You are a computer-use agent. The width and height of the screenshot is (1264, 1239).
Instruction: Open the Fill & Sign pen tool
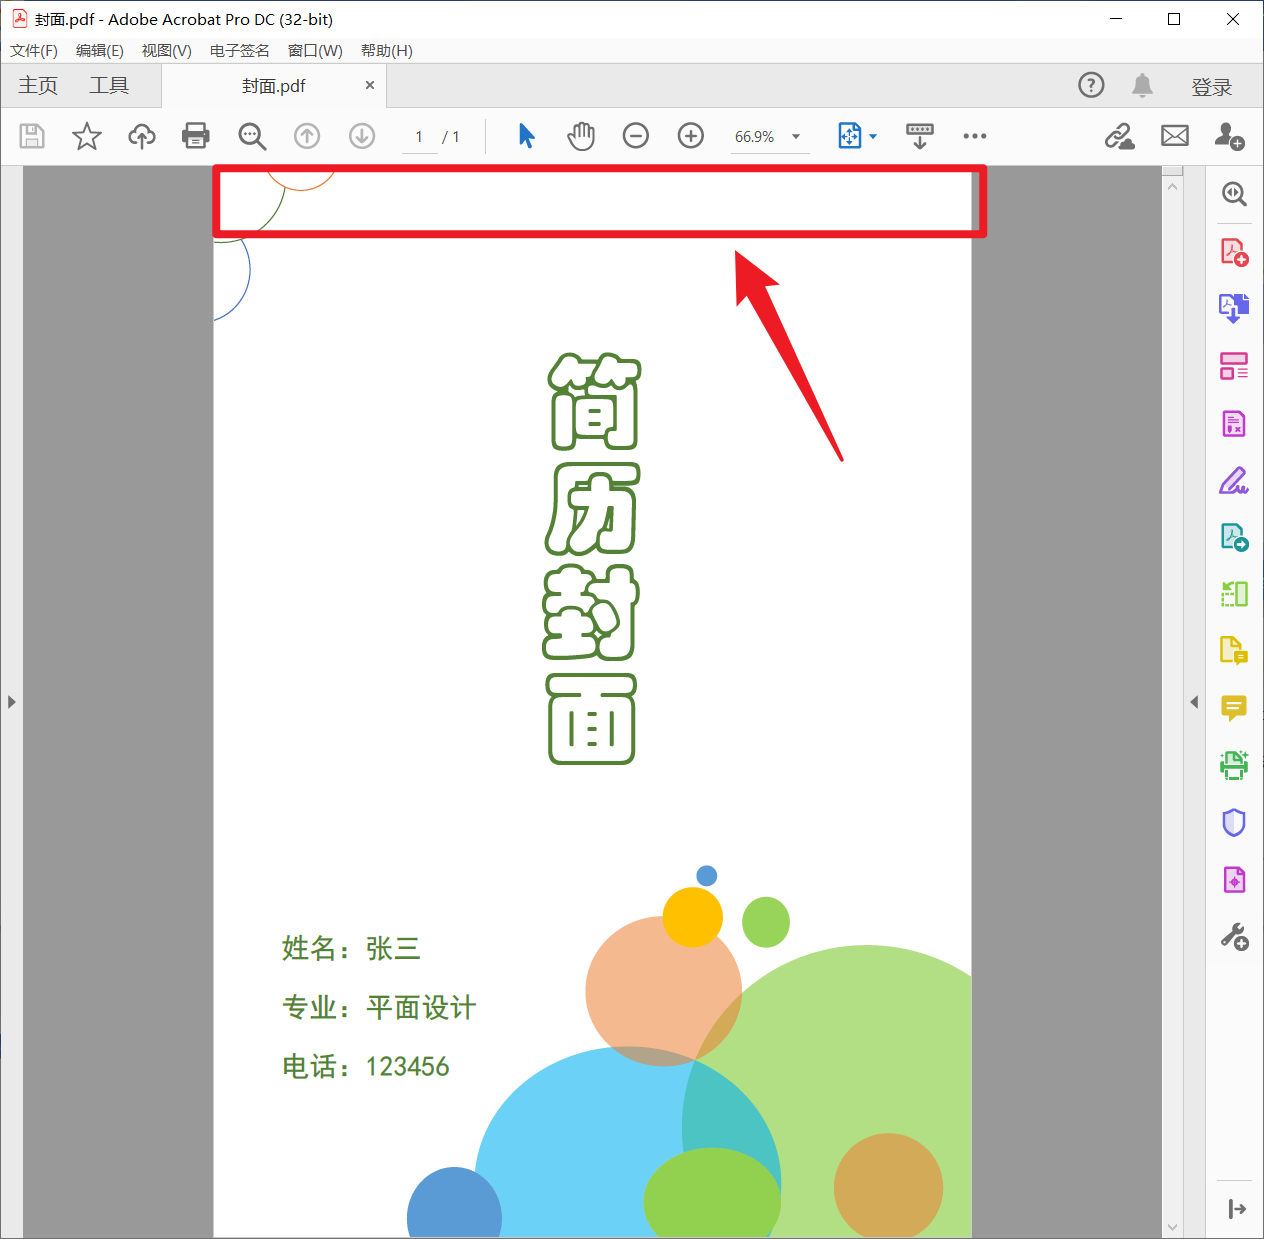pos(1234,481)
